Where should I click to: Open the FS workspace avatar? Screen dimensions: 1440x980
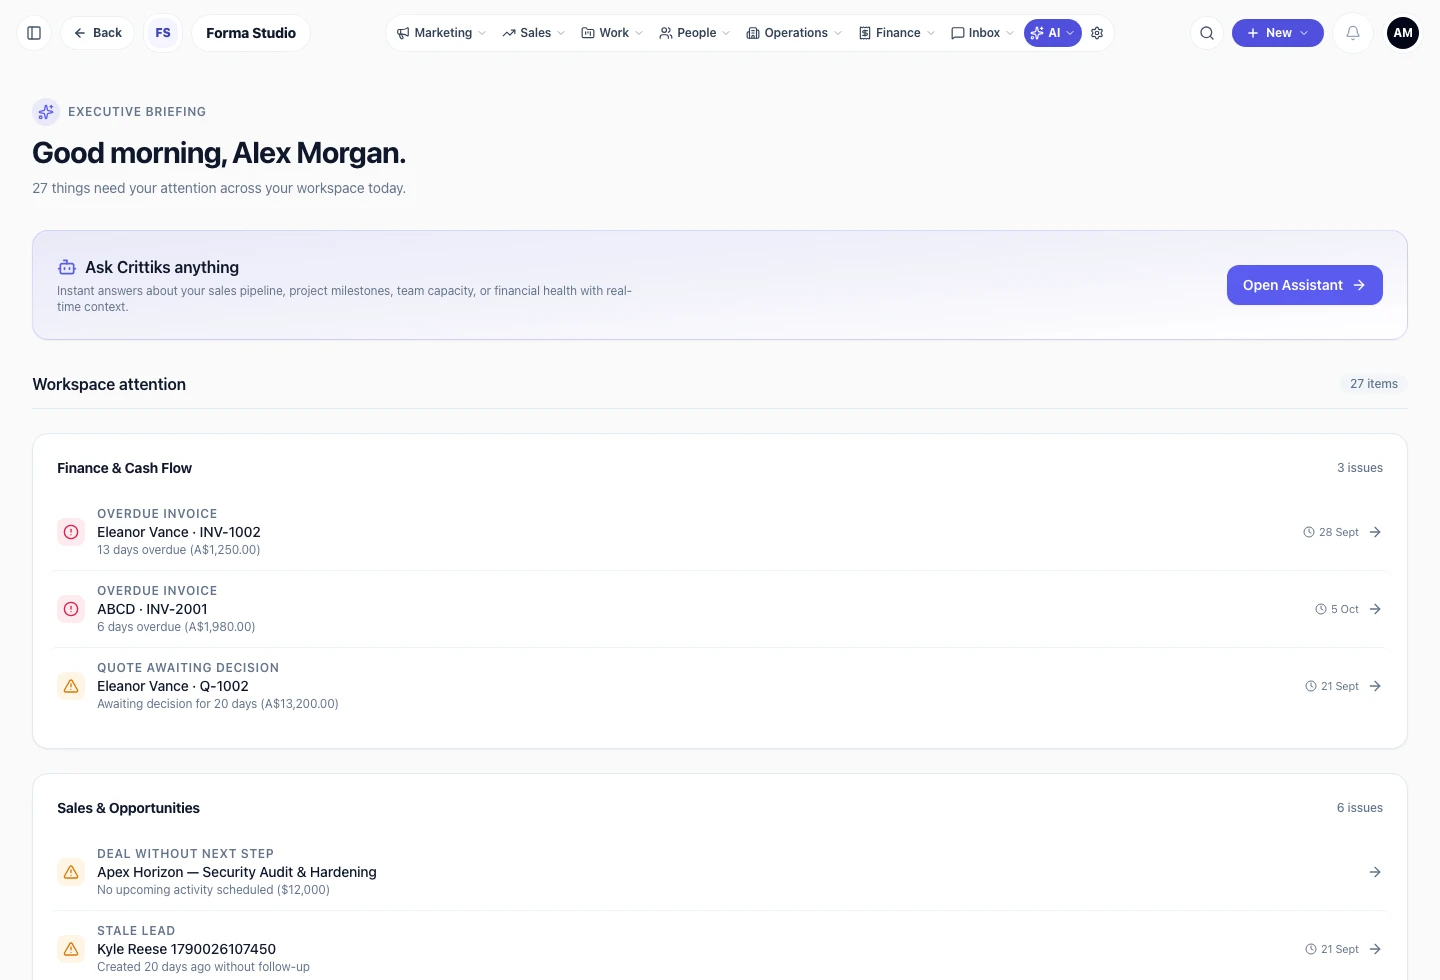[x=163, y=33]
